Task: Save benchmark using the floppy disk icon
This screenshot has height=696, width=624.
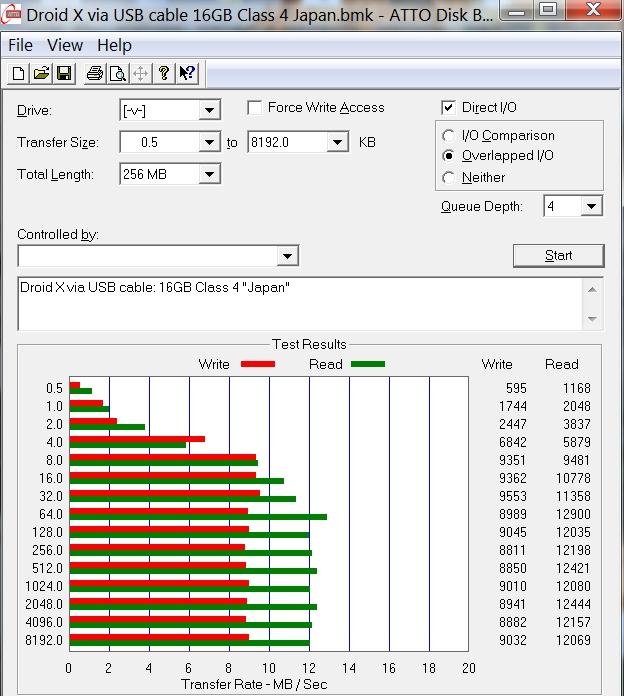Action: pos(64,73)
